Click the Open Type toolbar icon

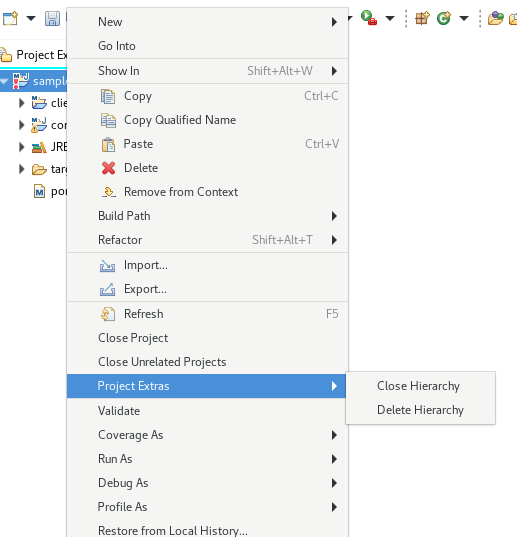[x=495, y=18]
